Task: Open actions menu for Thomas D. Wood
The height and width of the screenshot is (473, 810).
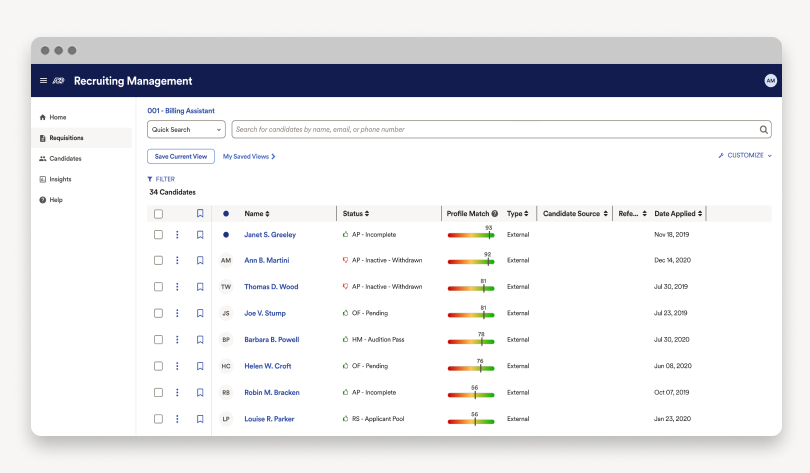Action: (x=177, y=287)
